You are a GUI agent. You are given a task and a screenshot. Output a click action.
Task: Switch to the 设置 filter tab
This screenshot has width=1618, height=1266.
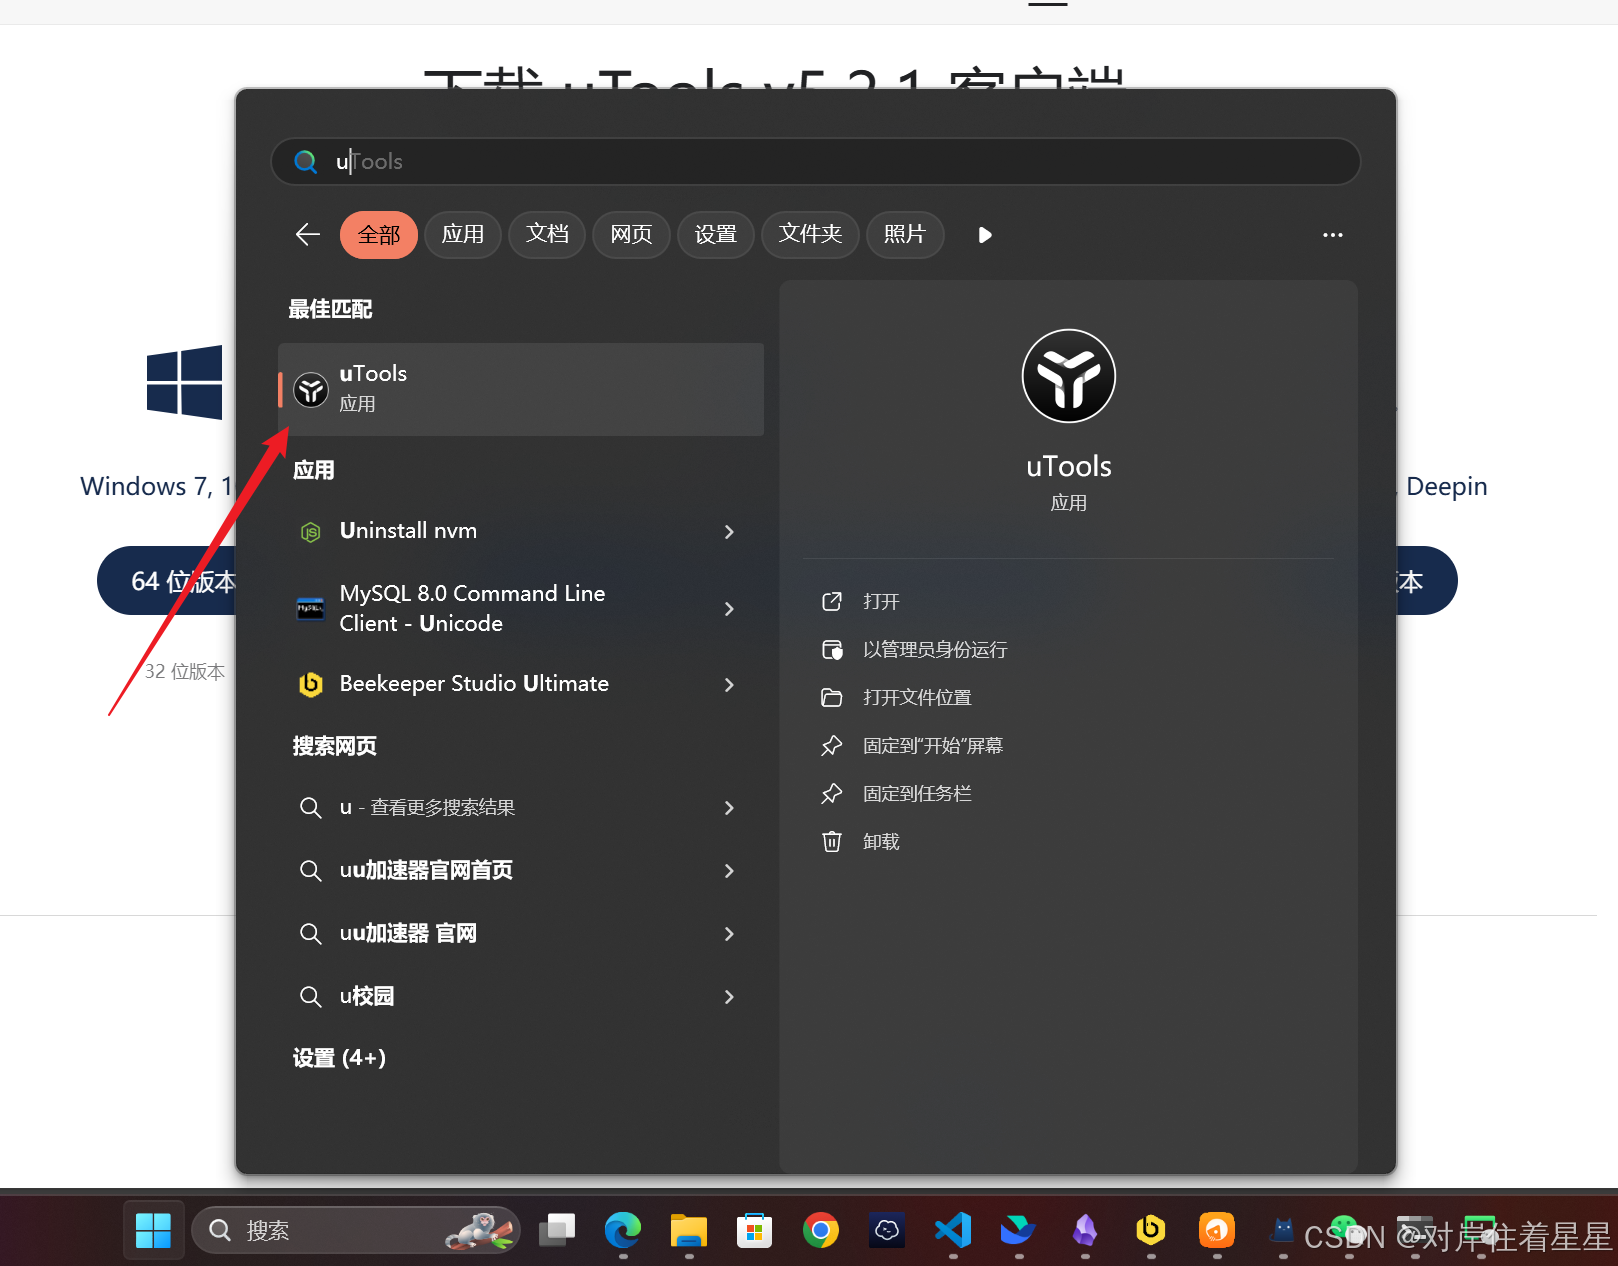point(716,235)
